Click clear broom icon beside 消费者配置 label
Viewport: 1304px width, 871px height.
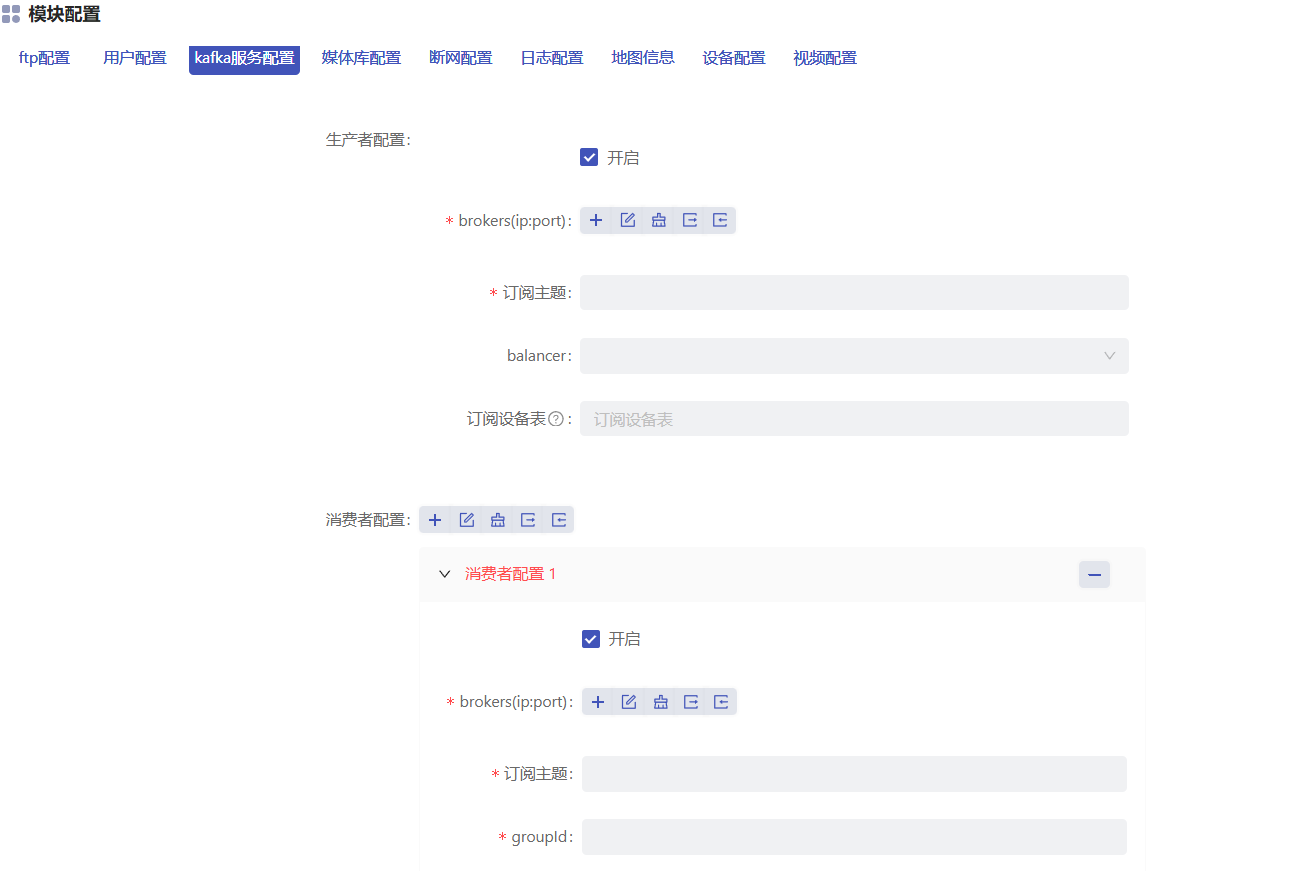coord(498,520)
